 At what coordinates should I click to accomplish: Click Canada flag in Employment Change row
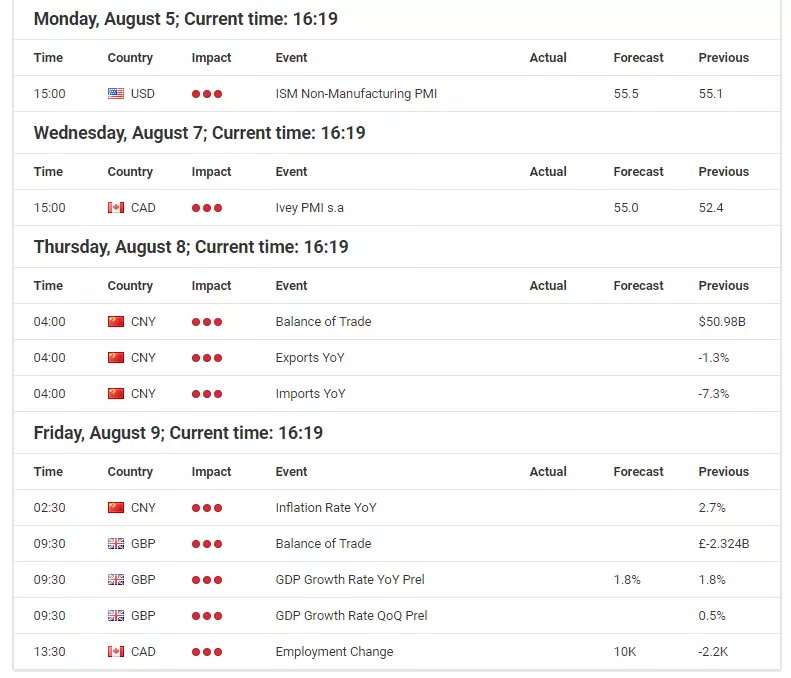click(116, 652)
